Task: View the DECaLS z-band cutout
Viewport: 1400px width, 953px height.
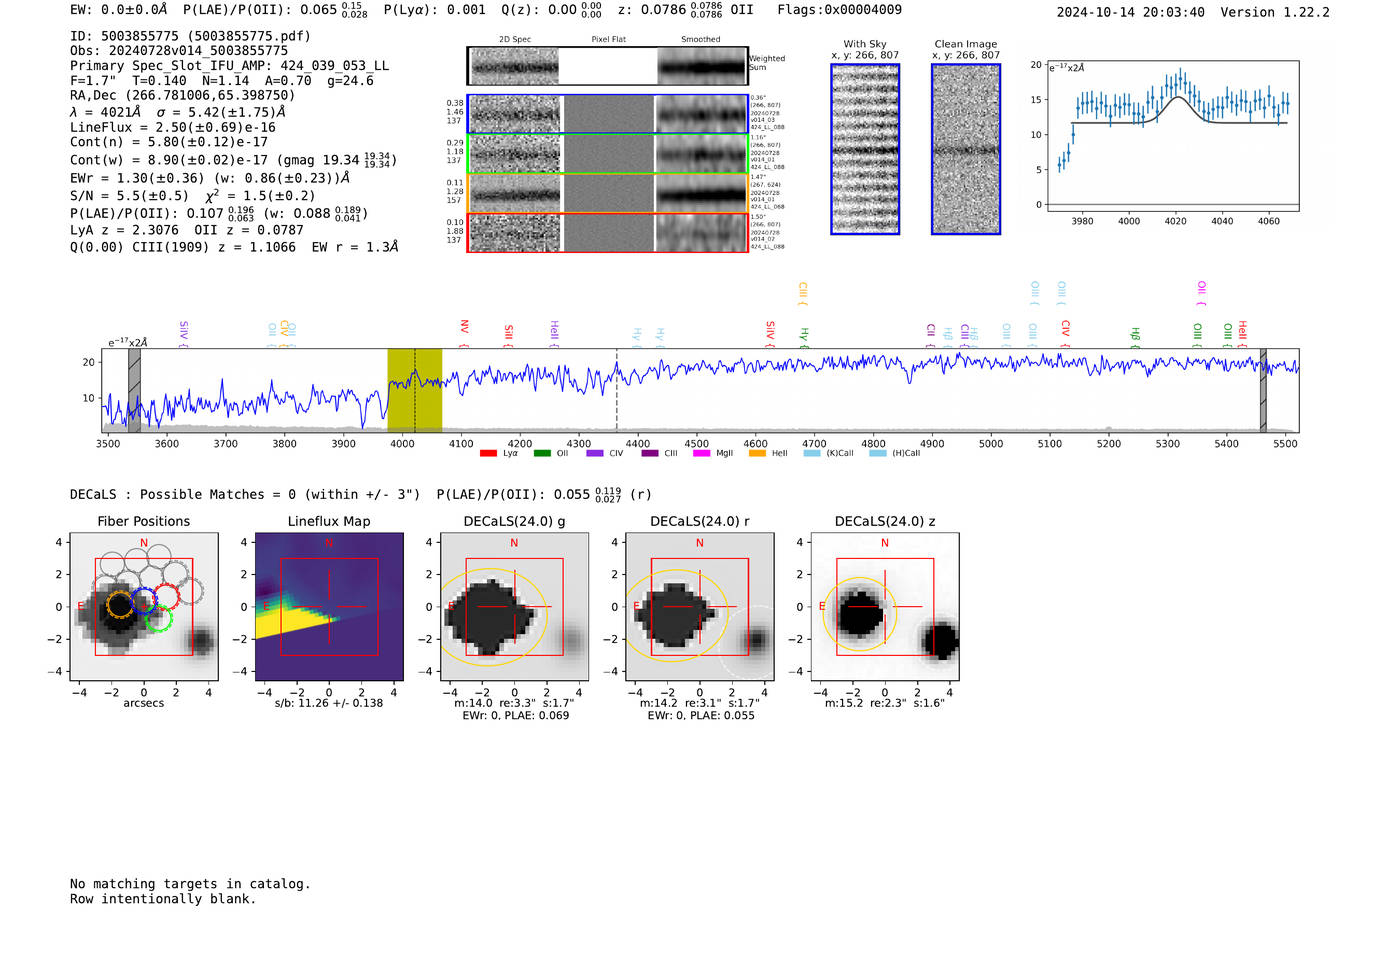Action: click(884, 607)
